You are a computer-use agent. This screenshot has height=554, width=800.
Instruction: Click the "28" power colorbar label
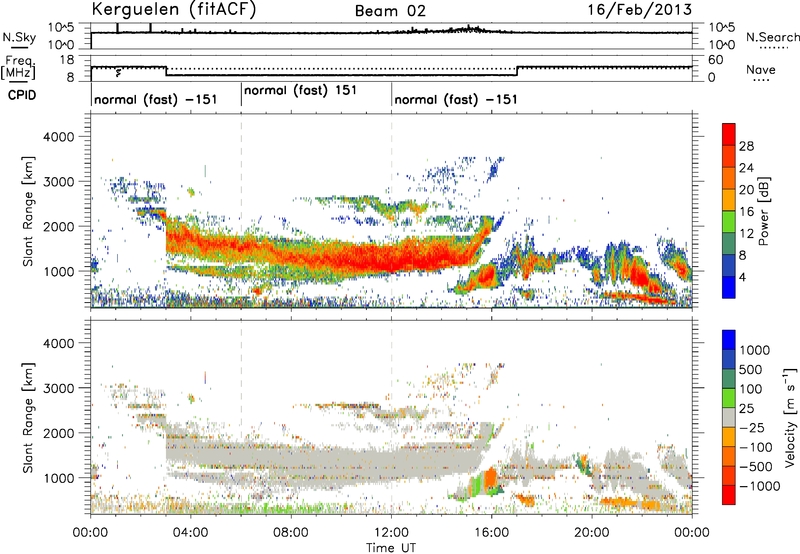pos(746,146)
